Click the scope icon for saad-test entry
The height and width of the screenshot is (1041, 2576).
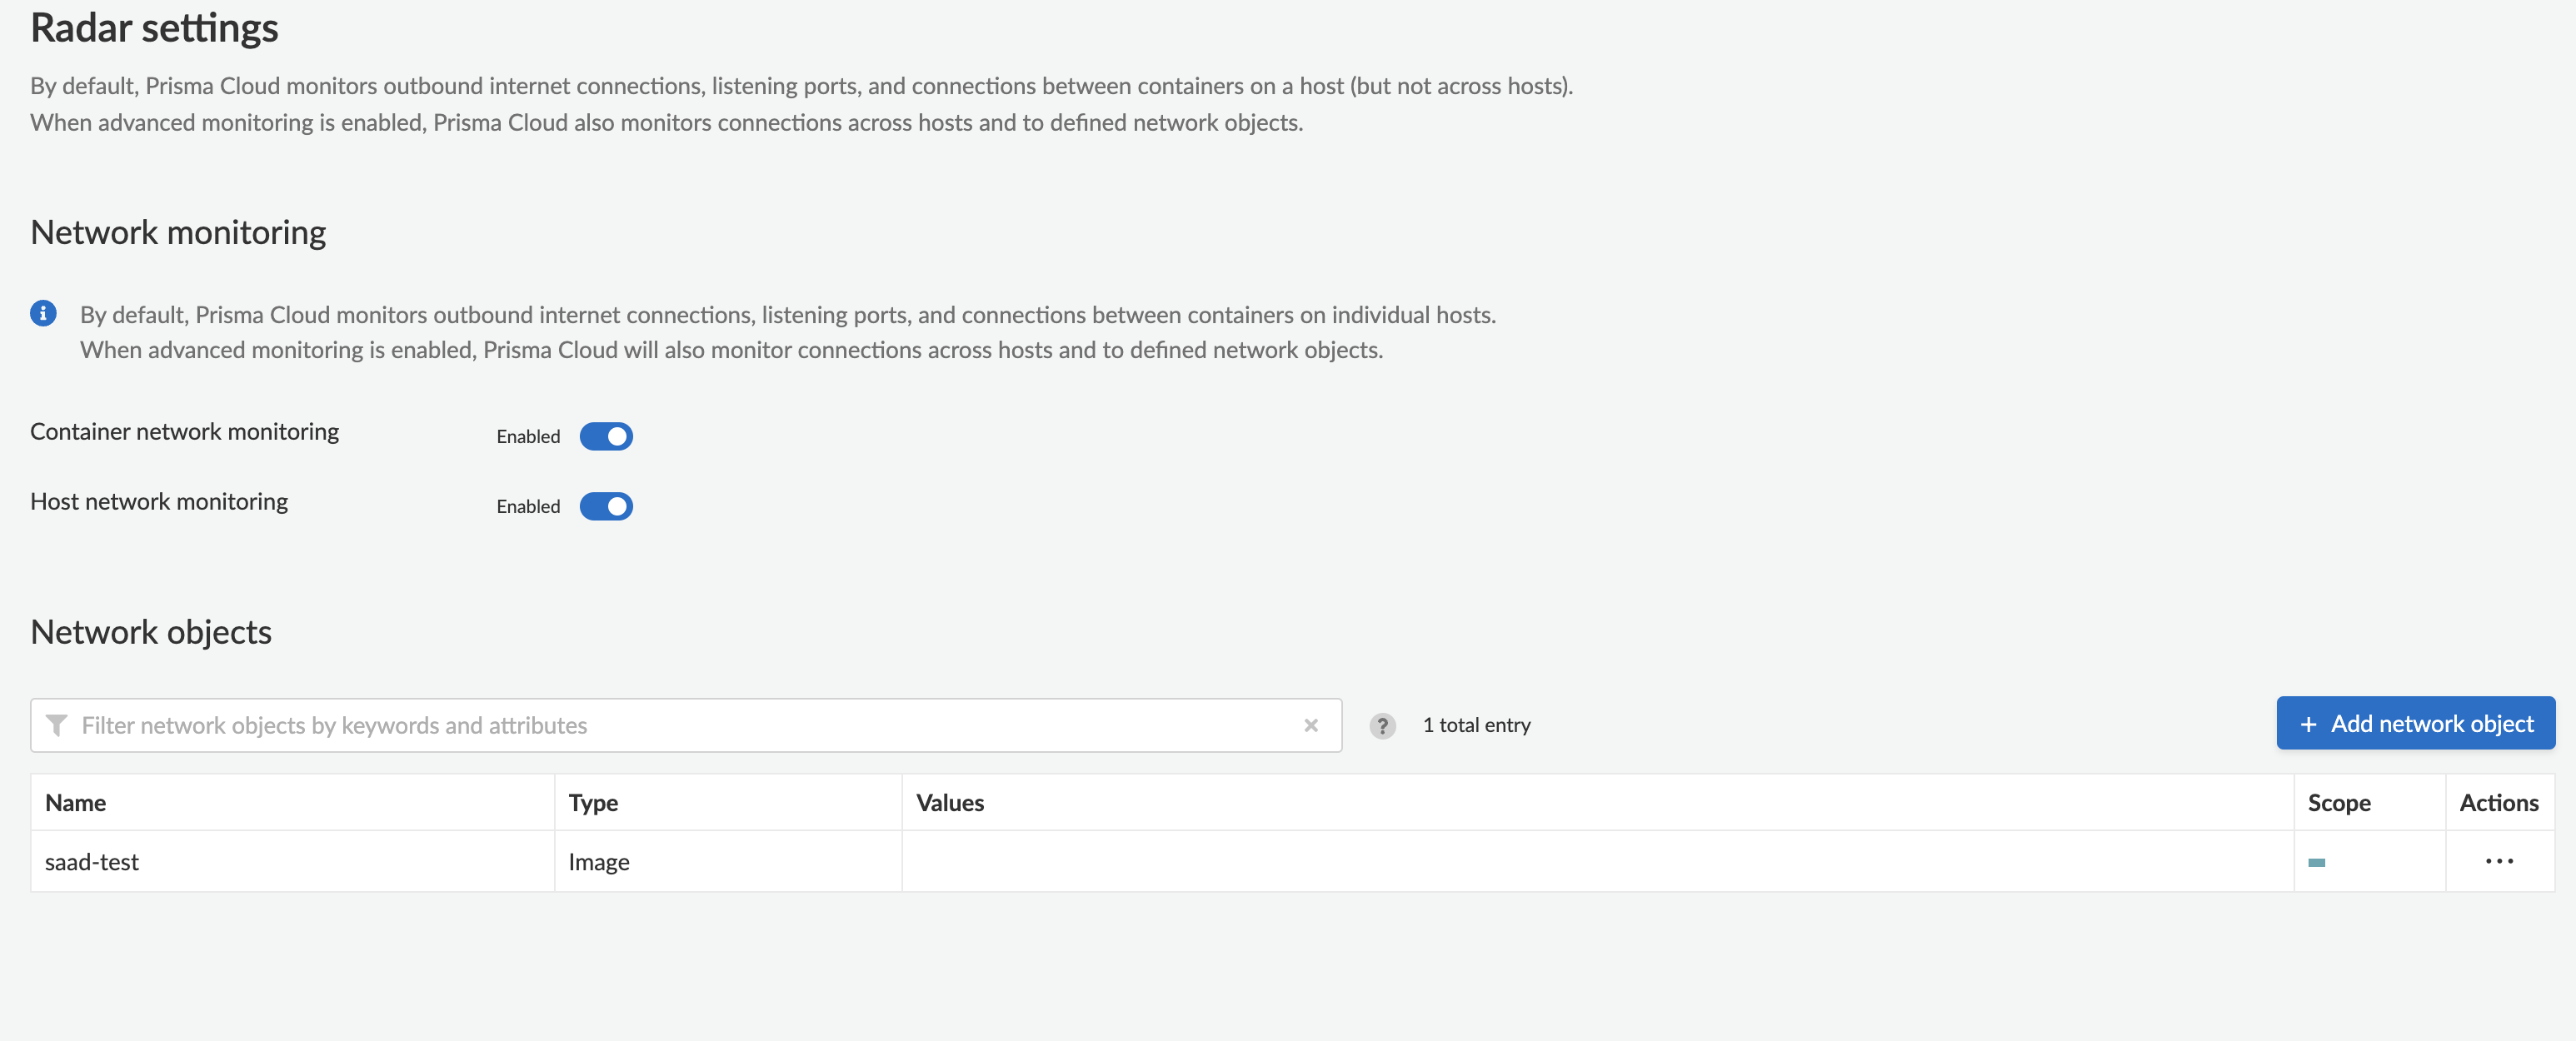point(2318,860)
